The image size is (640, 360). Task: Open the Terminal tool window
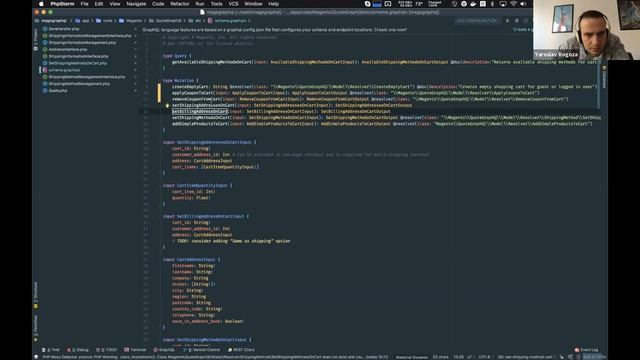point(135,350)
